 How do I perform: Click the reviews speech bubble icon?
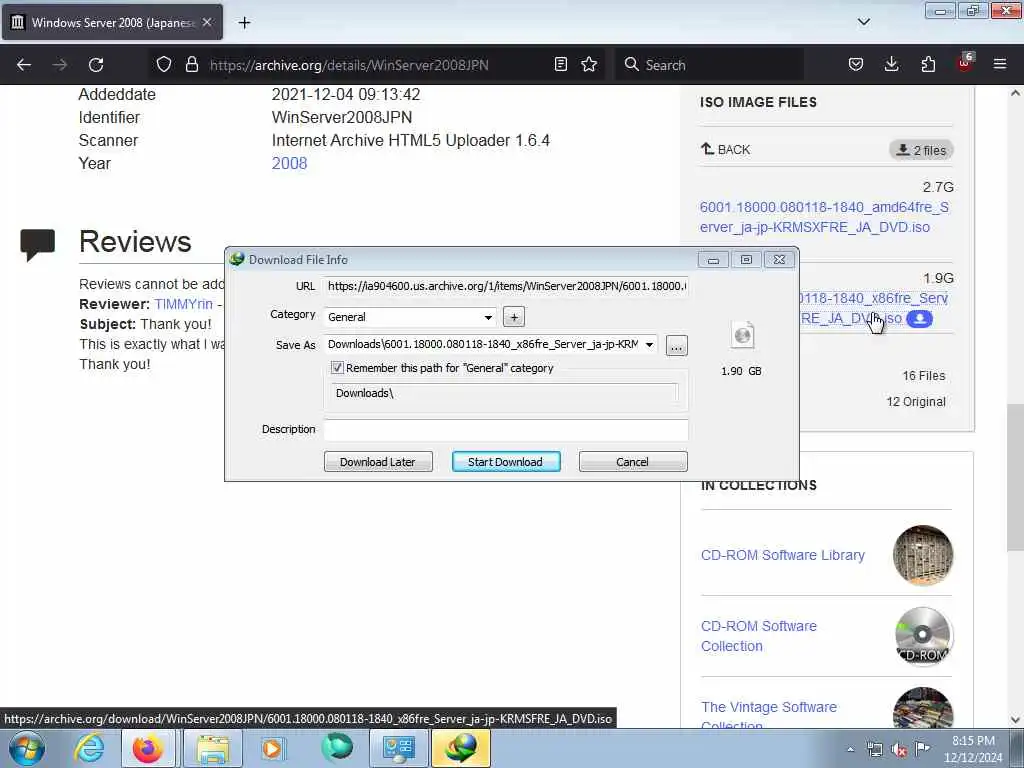tap(37, 245)
